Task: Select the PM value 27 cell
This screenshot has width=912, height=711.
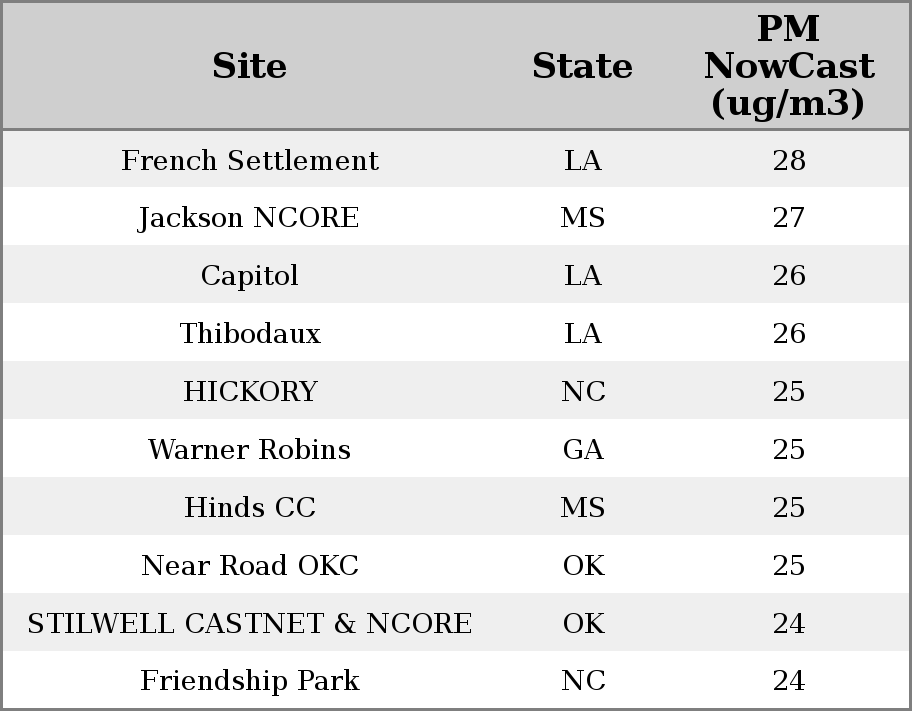Action: click(788, 218)
